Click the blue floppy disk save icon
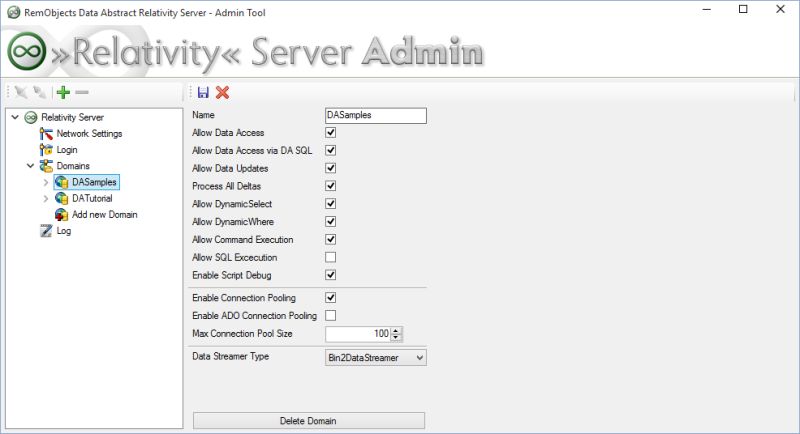This screenshot has height=434, width=800. (203, 92)
